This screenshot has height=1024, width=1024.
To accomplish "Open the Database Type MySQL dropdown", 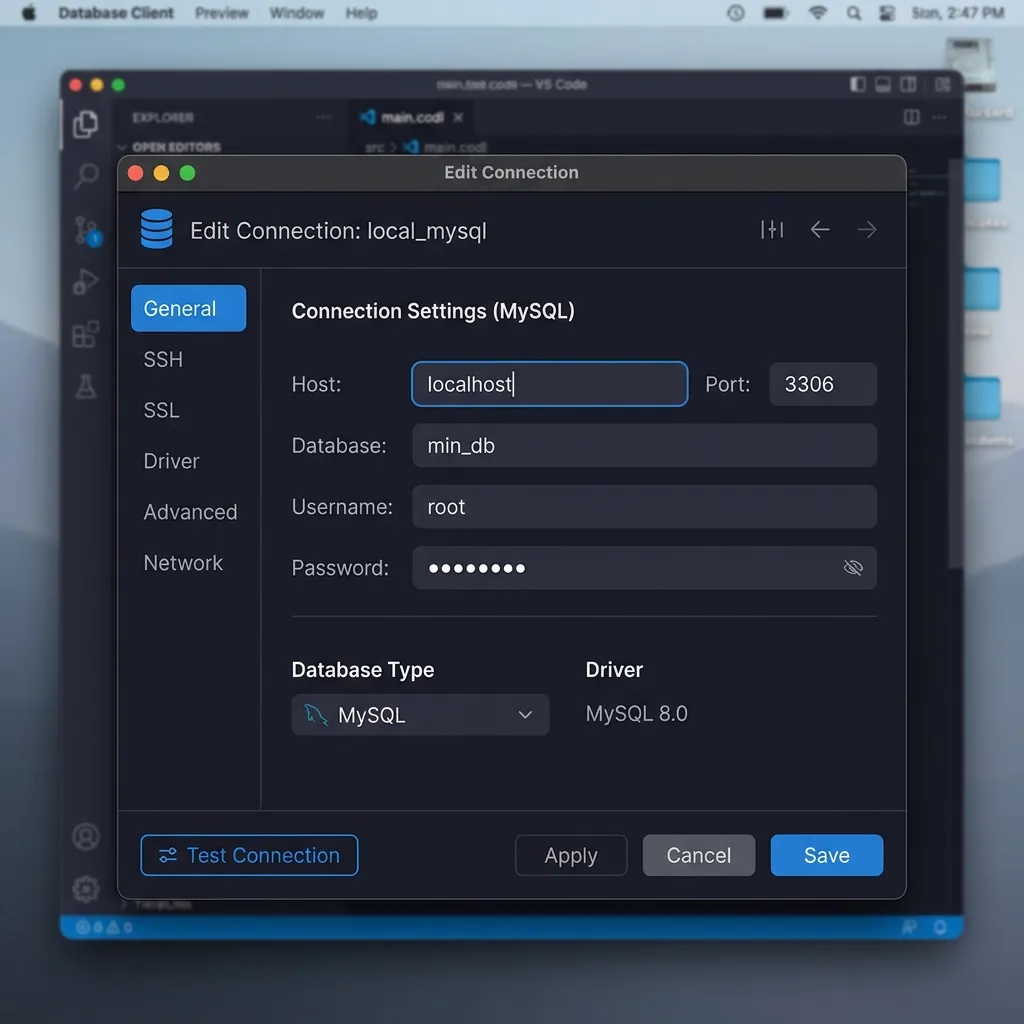I will 420,714.
